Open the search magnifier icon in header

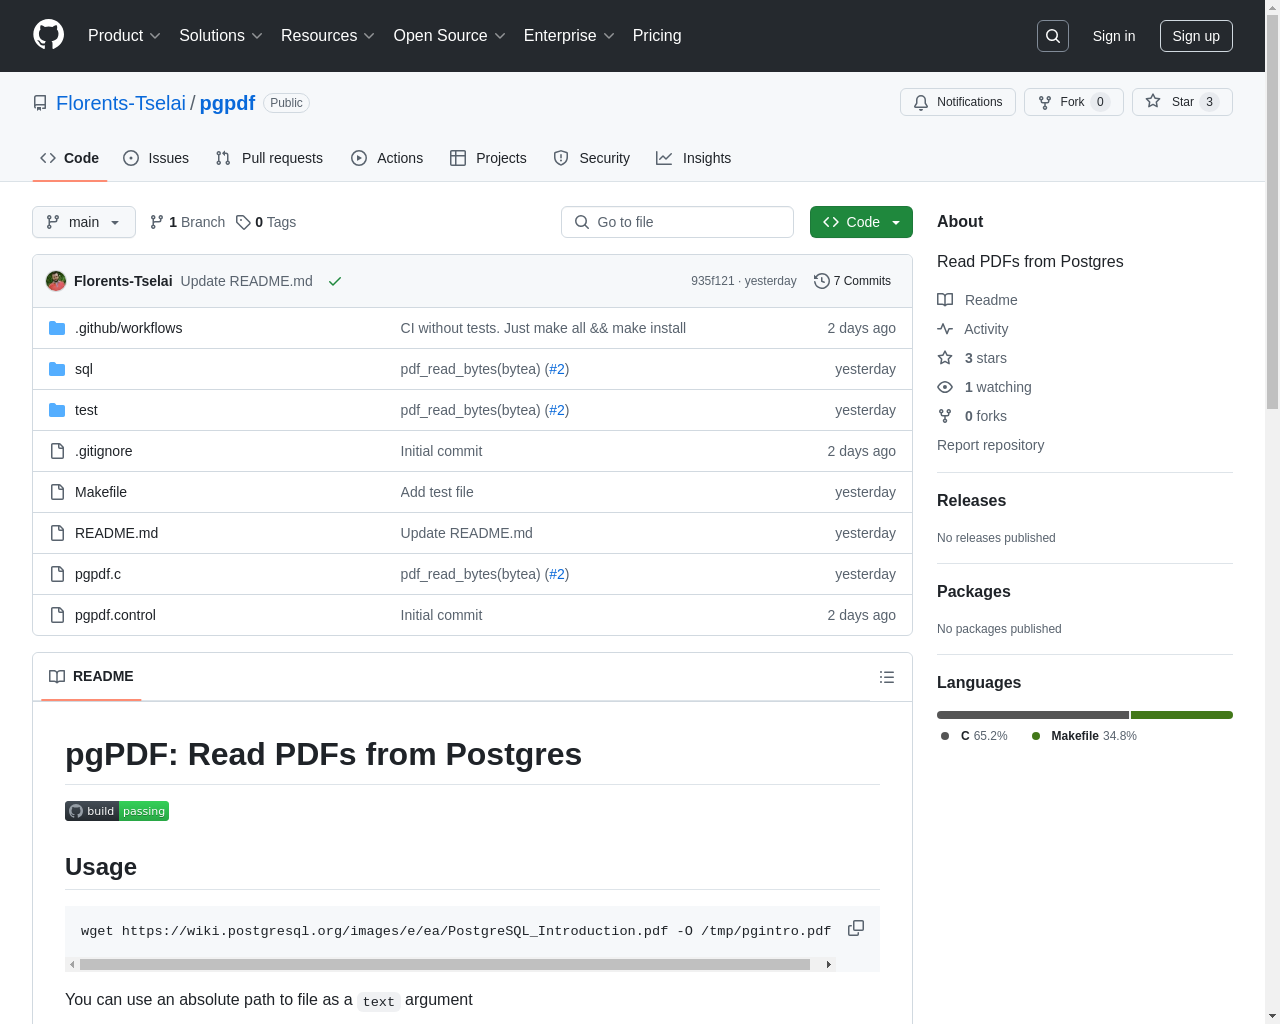1053,36
